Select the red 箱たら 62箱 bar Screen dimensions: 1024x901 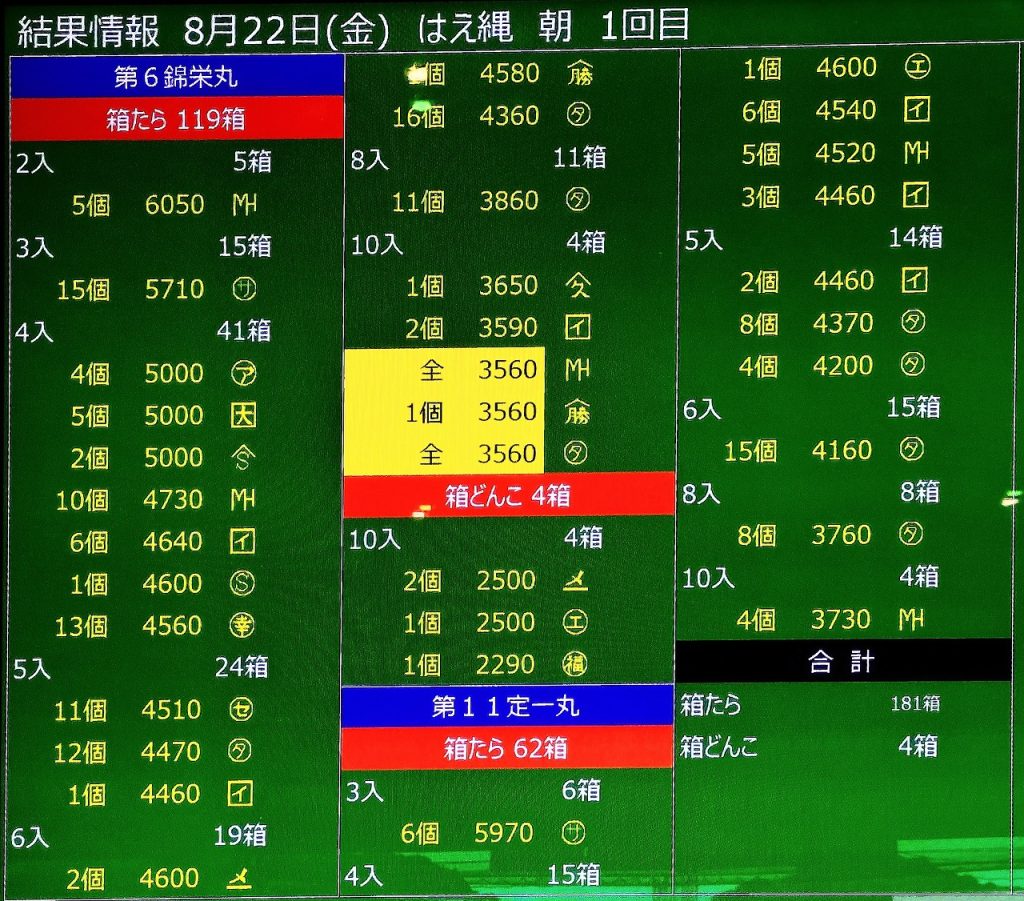coord(506,748)
